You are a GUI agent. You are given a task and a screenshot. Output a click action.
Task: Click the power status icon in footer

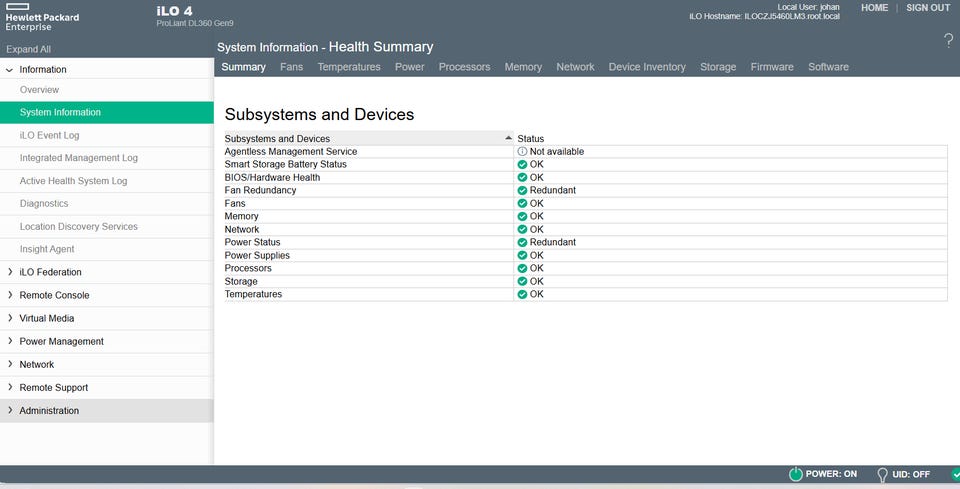tap(795, 474)
